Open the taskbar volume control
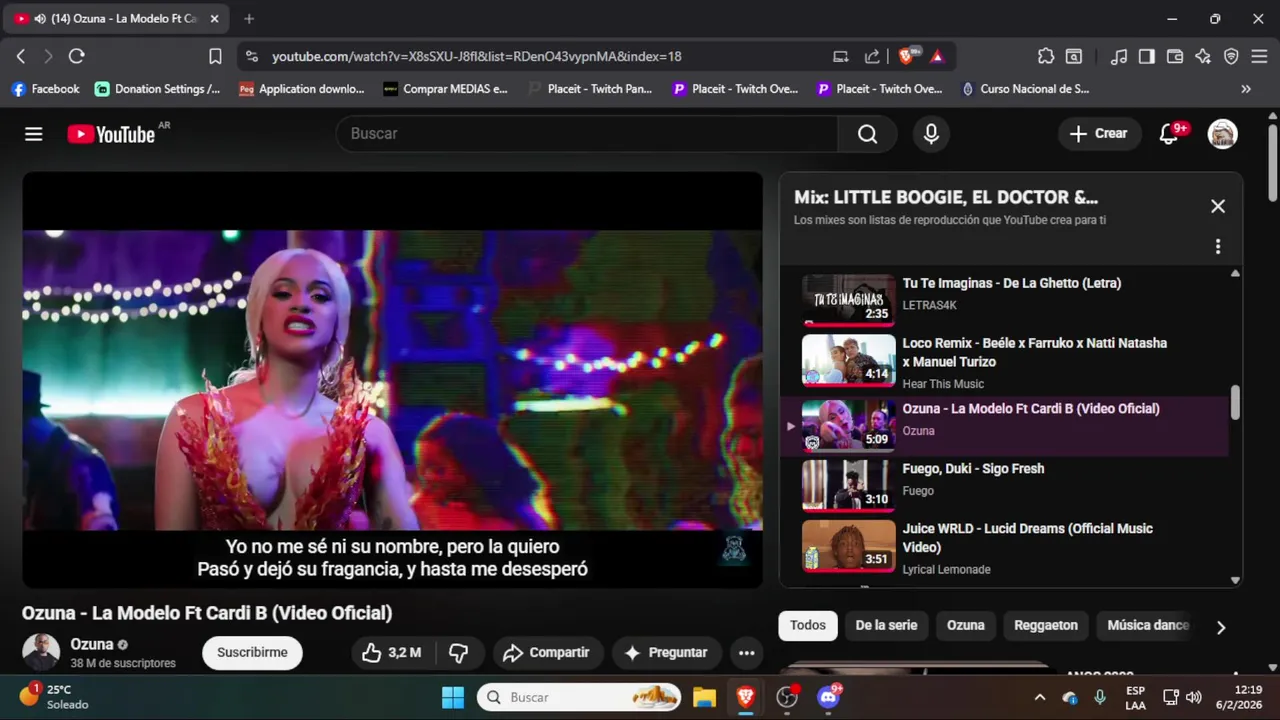Image resolution: width=1280 pixels, height=720 pixels. pyautogui.click(x=1193, y=697)
